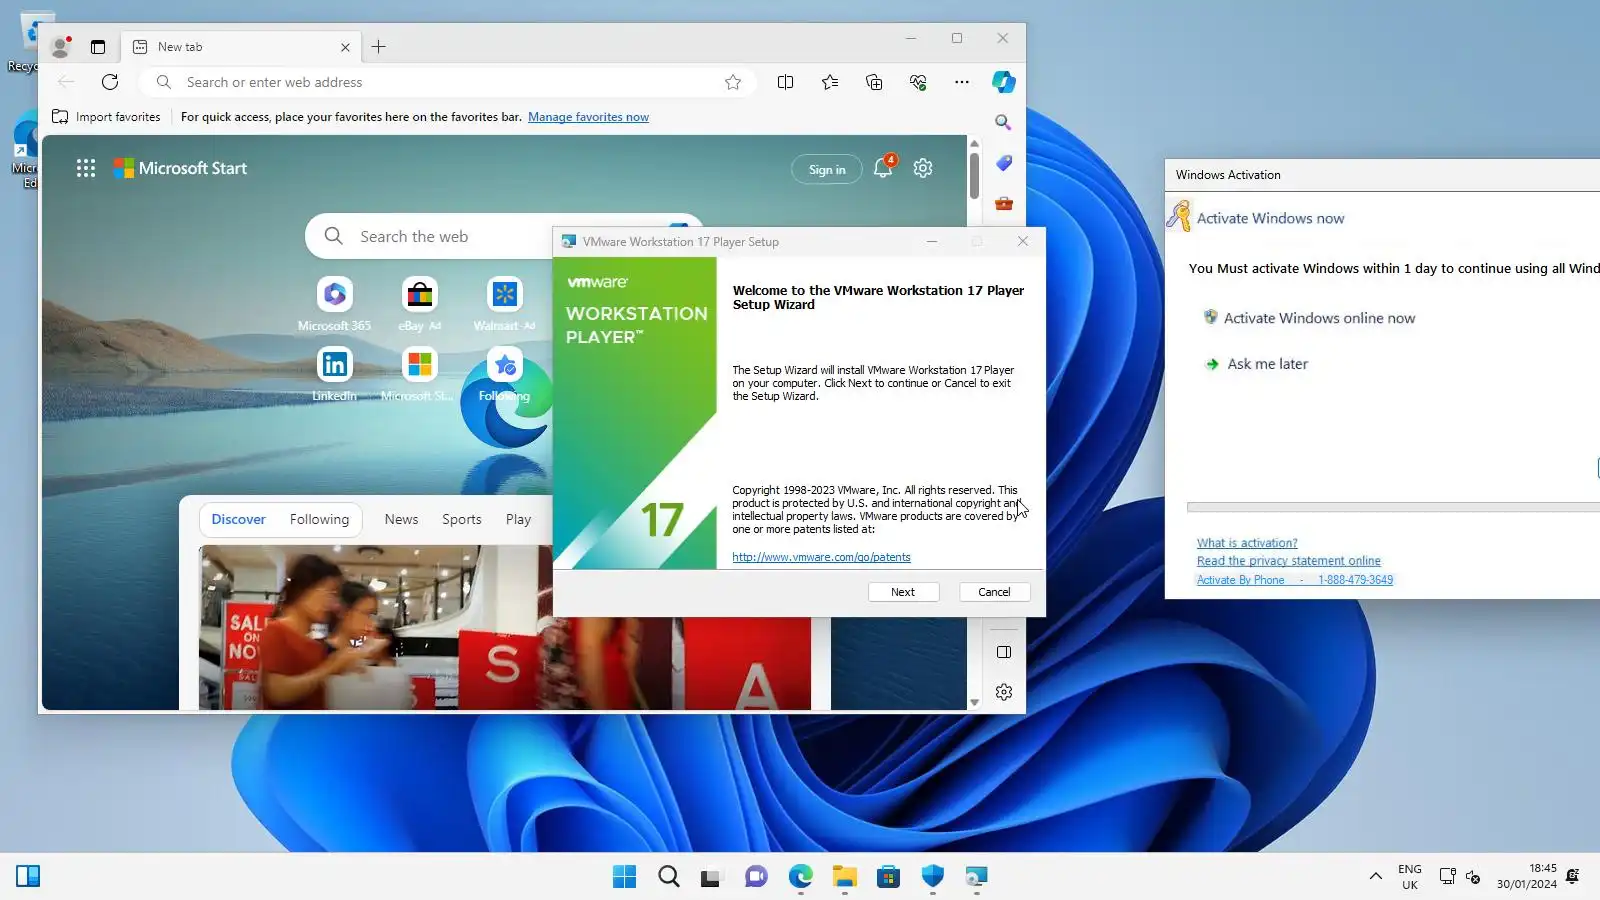This screenshot has height=900, width=1600.
Task: Open File Explorer from the taskbar
Action: [845, 877]
